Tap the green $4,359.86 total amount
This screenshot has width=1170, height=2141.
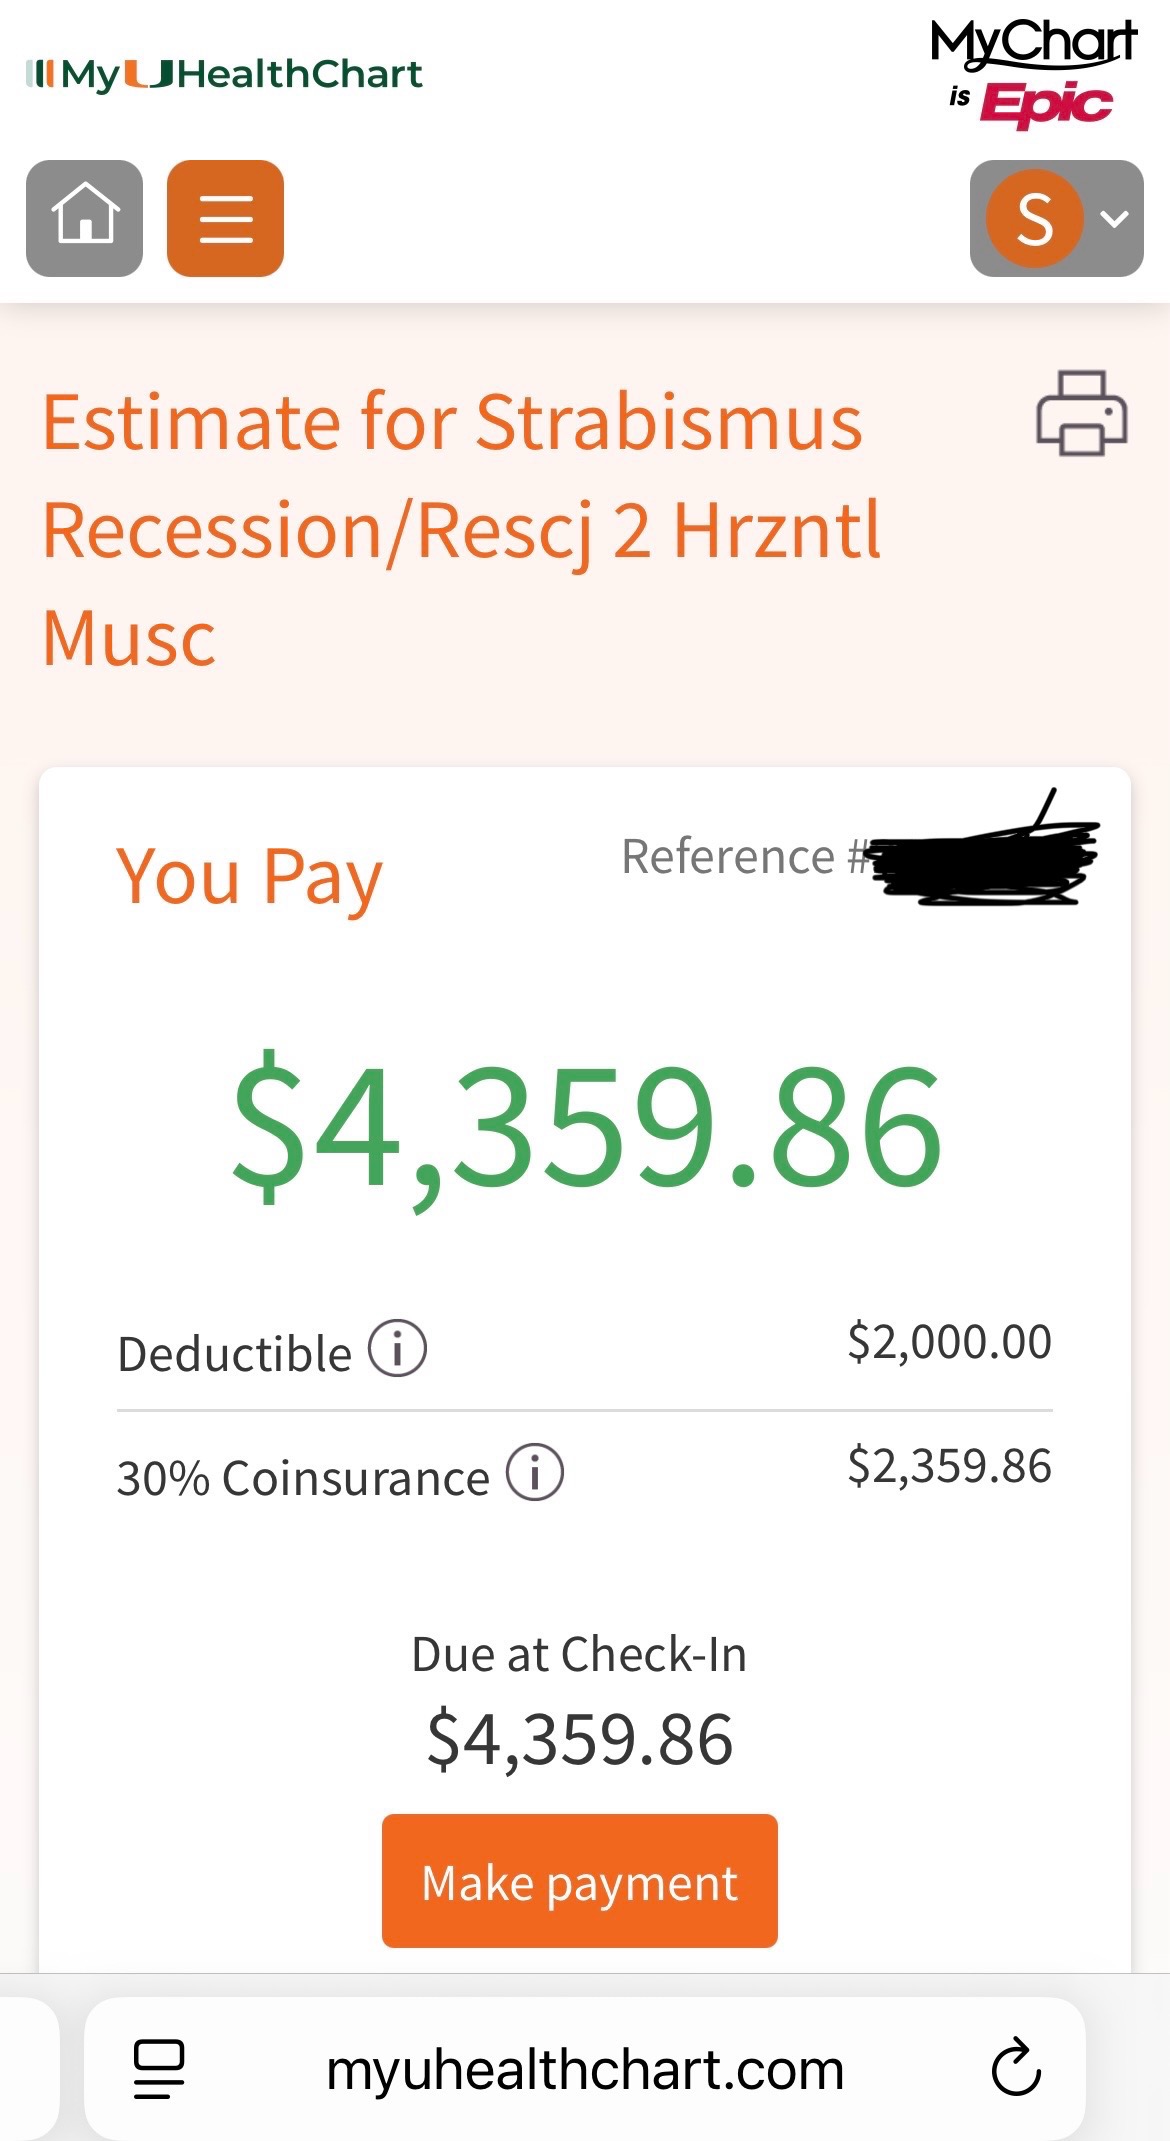pyautogui.click(x=586, y=1127)
